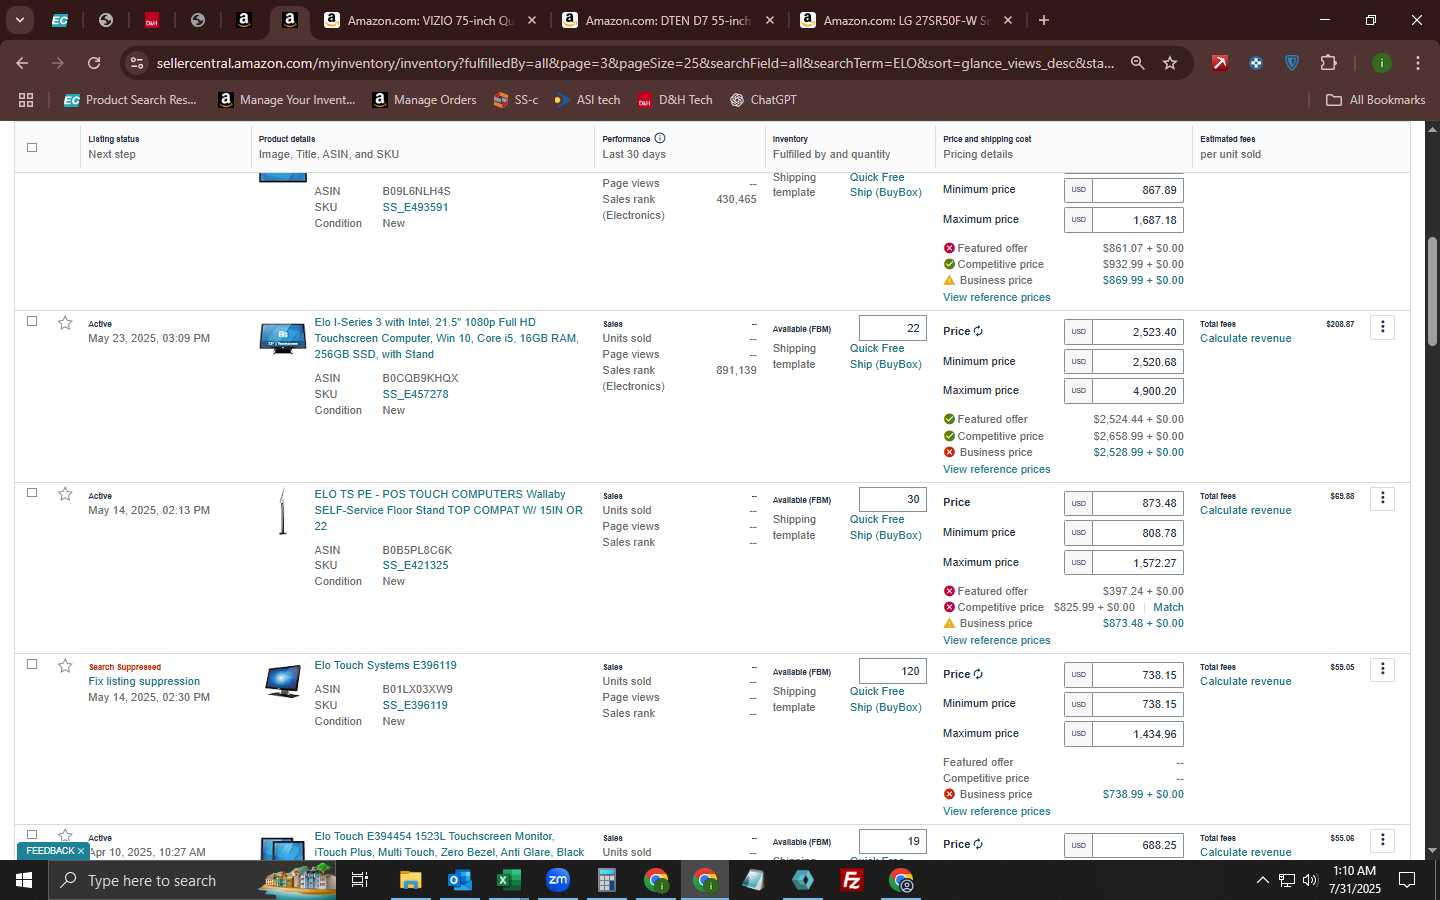Open FileZilla from the taskbar

point(852,880)
